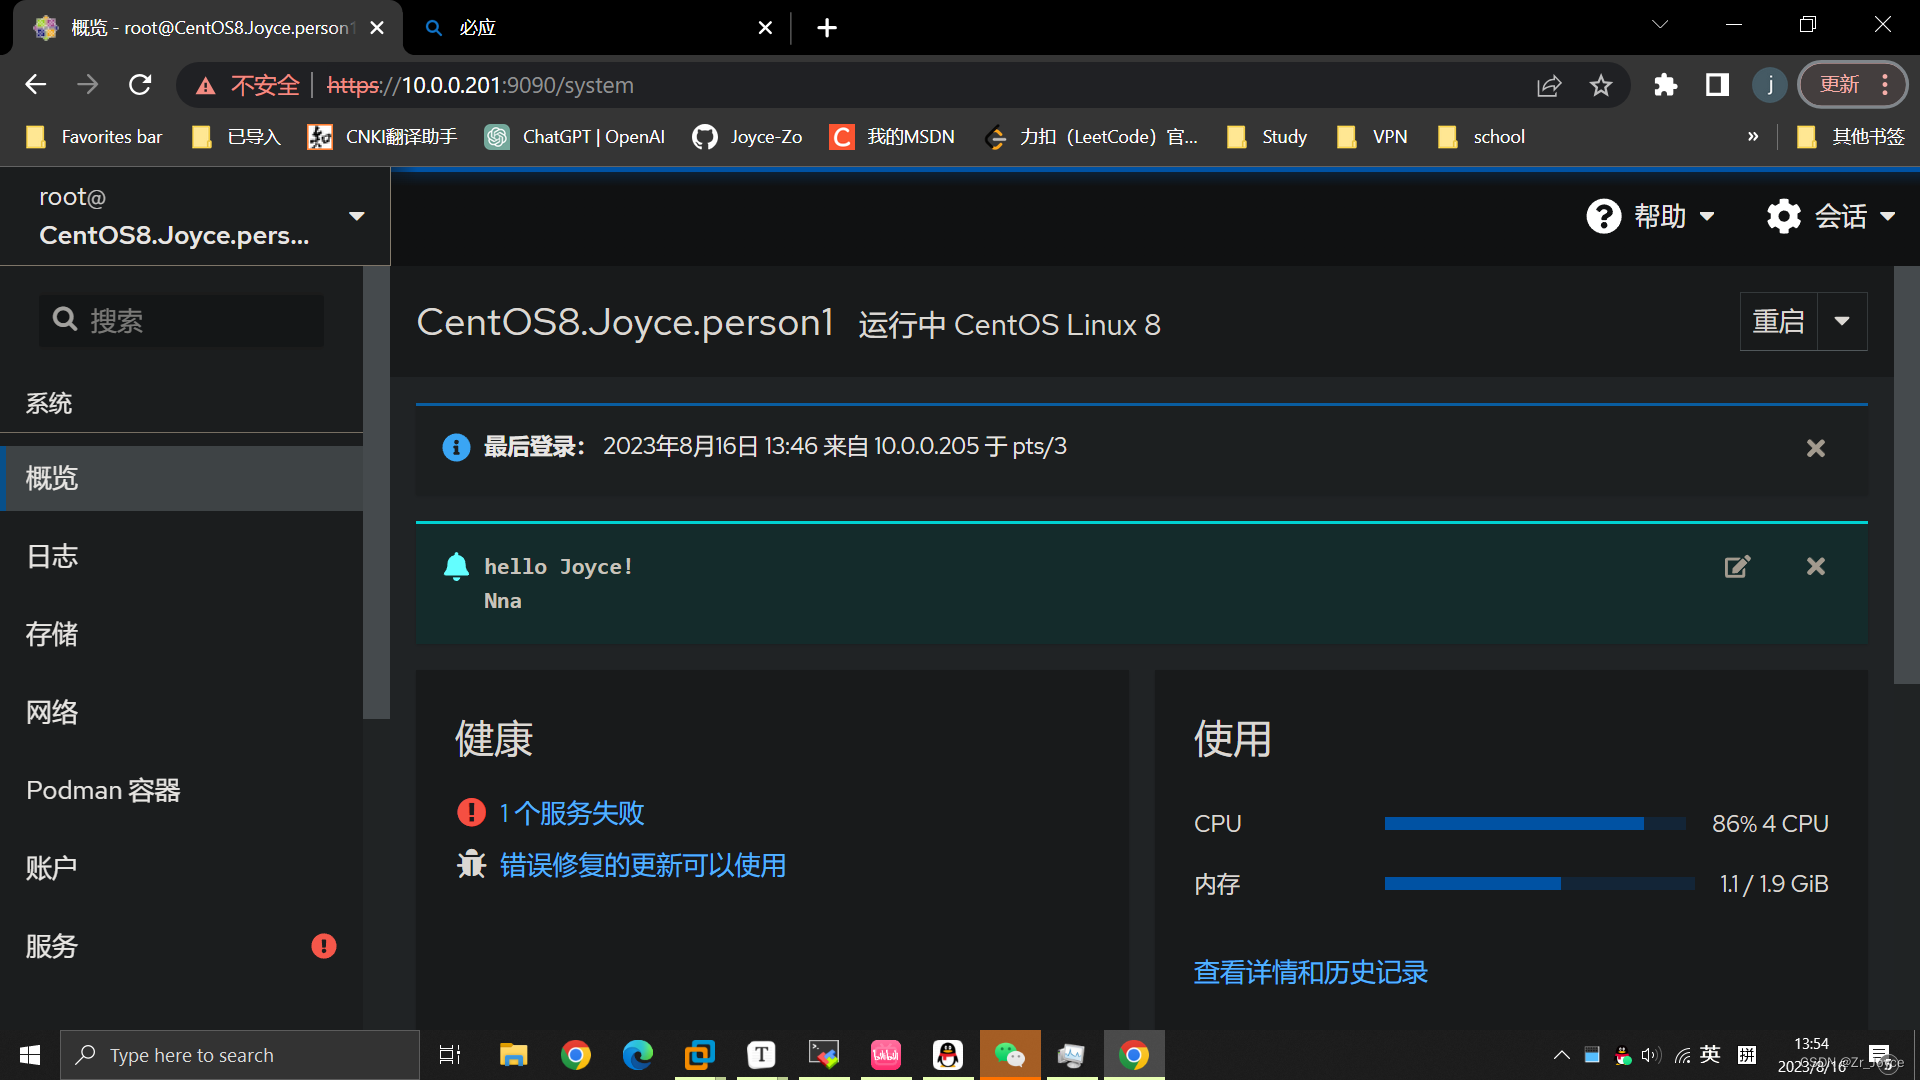The width and height of the screenshot is (1920, 1080).
Task: Click the Podman 容器 sidebar icon
Action: point(102,789)
